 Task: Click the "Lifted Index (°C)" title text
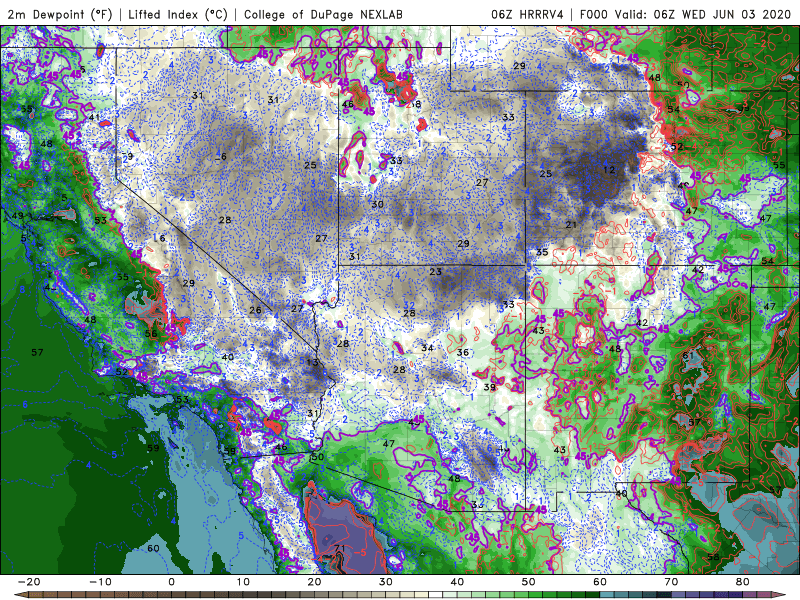click(x=178, y=15)
